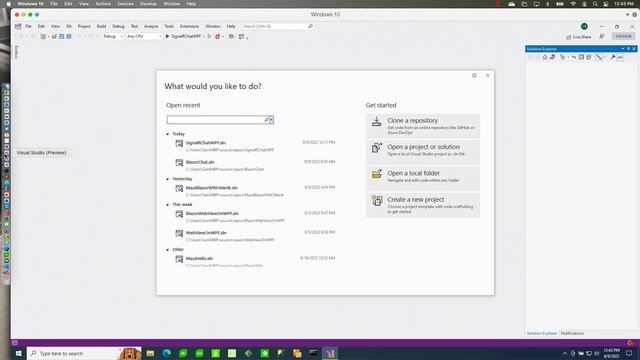Open the Git menu
Screen dimensions: 640x360
pyautogui.click(x=69, y=26)
